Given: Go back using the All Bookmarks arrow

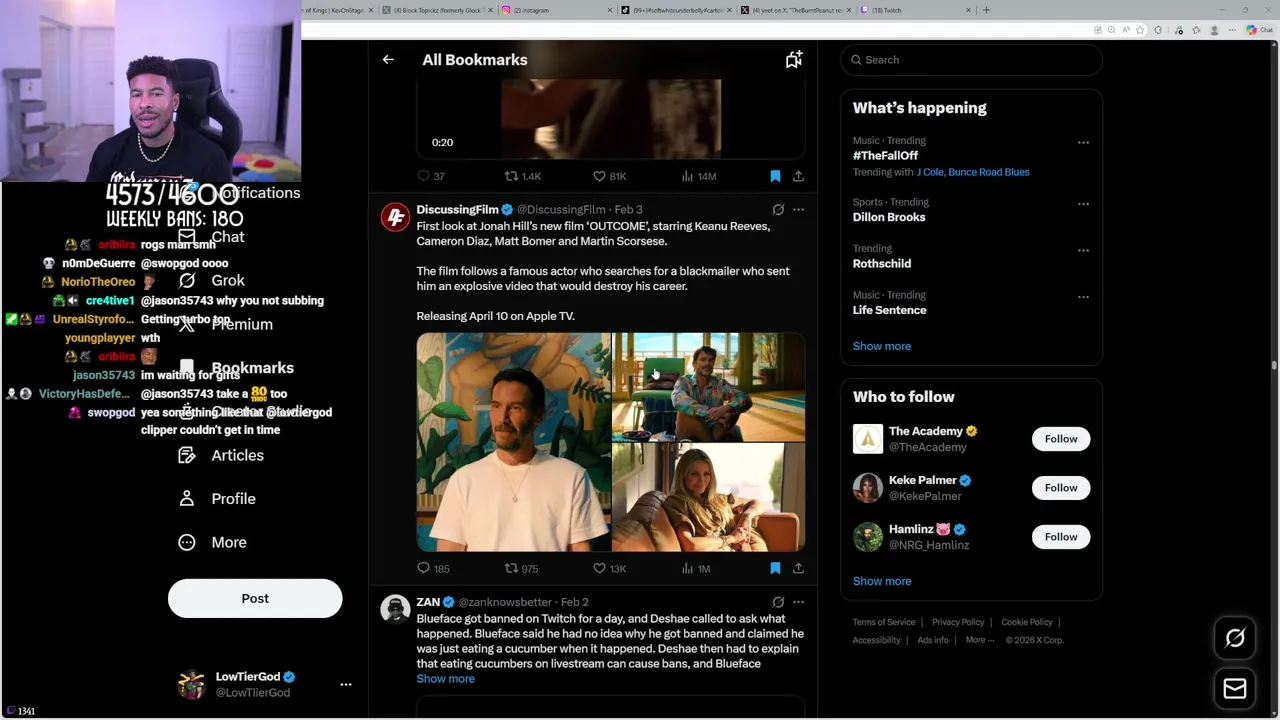Looking at the screenshot, I should [x=388, y=60].
